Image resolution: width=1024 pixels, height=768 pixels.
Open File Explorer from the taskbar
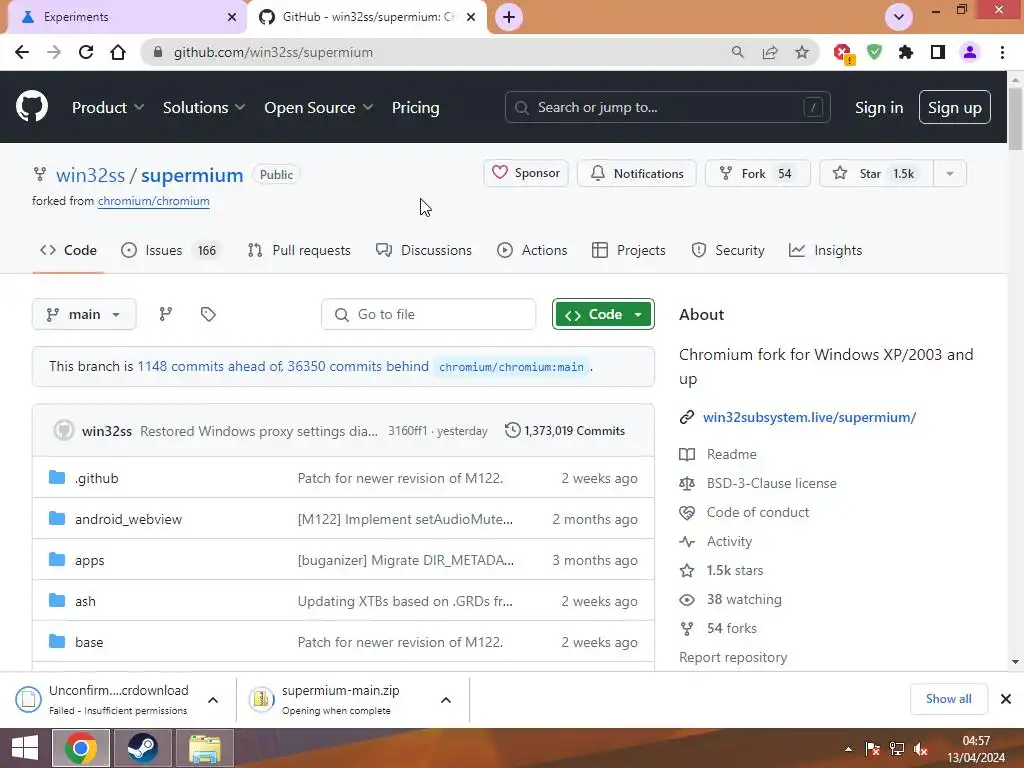pos(204,748)
